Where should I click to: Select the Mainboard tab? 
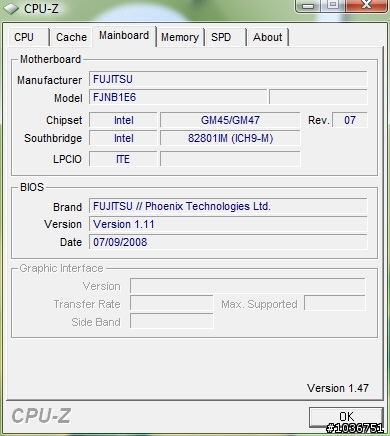pos(124,36)
